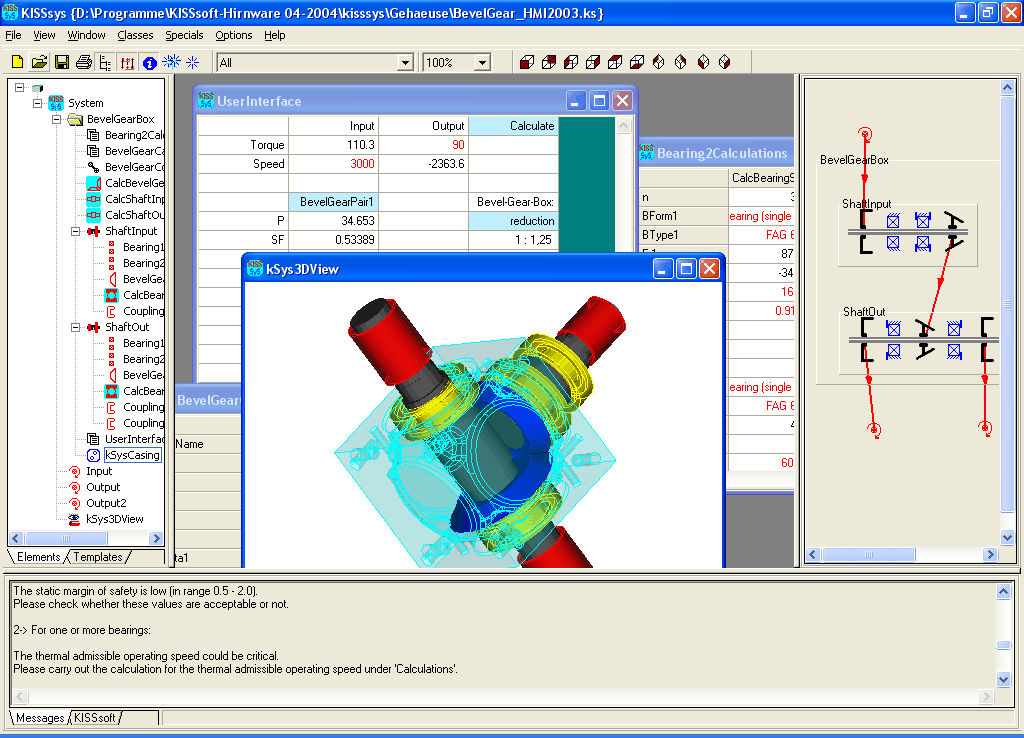
Task: Open the Classes menu
Action: tap(135, 35)
